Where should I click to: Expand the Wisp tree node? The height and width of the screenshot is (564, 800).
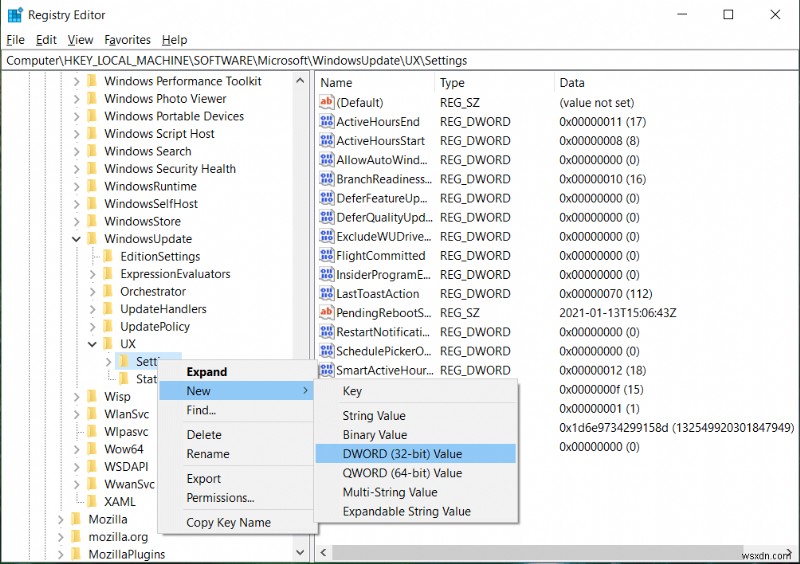(x=77, y=397)
